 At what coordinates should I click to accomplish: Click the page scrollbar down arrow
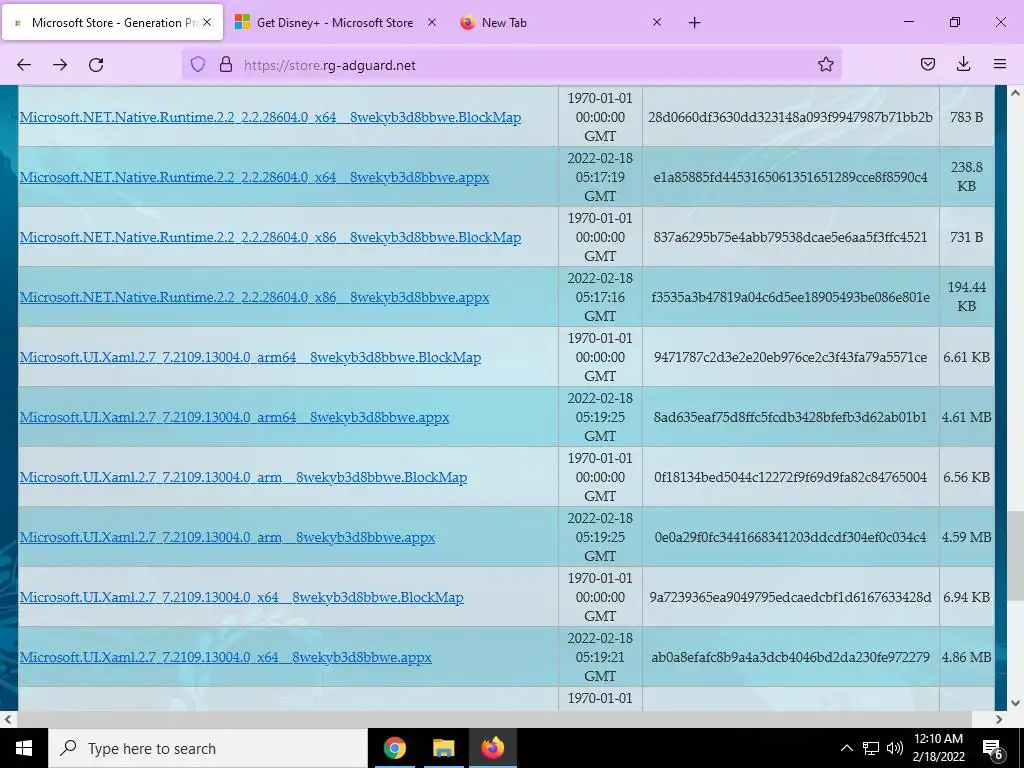(x=1015, y=703)
